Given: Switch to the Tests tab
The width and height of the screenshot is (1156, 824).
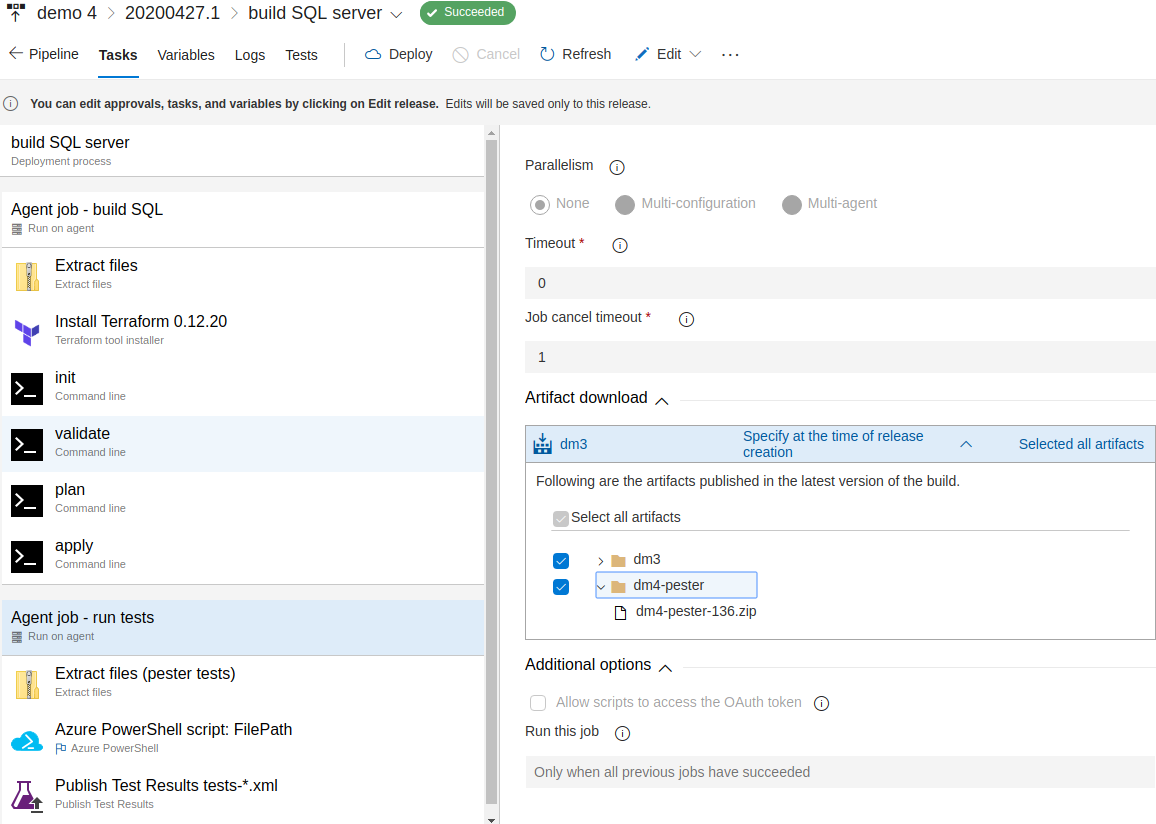Looking at the screenshot, I should pyautogui.click(x=302, y=55).
